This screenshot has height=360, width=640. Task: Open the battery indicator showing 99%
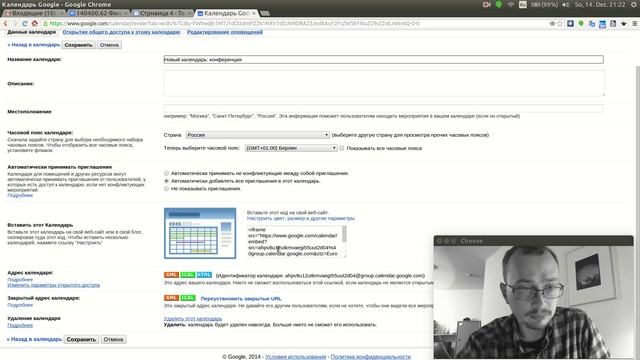pos(544,4)
